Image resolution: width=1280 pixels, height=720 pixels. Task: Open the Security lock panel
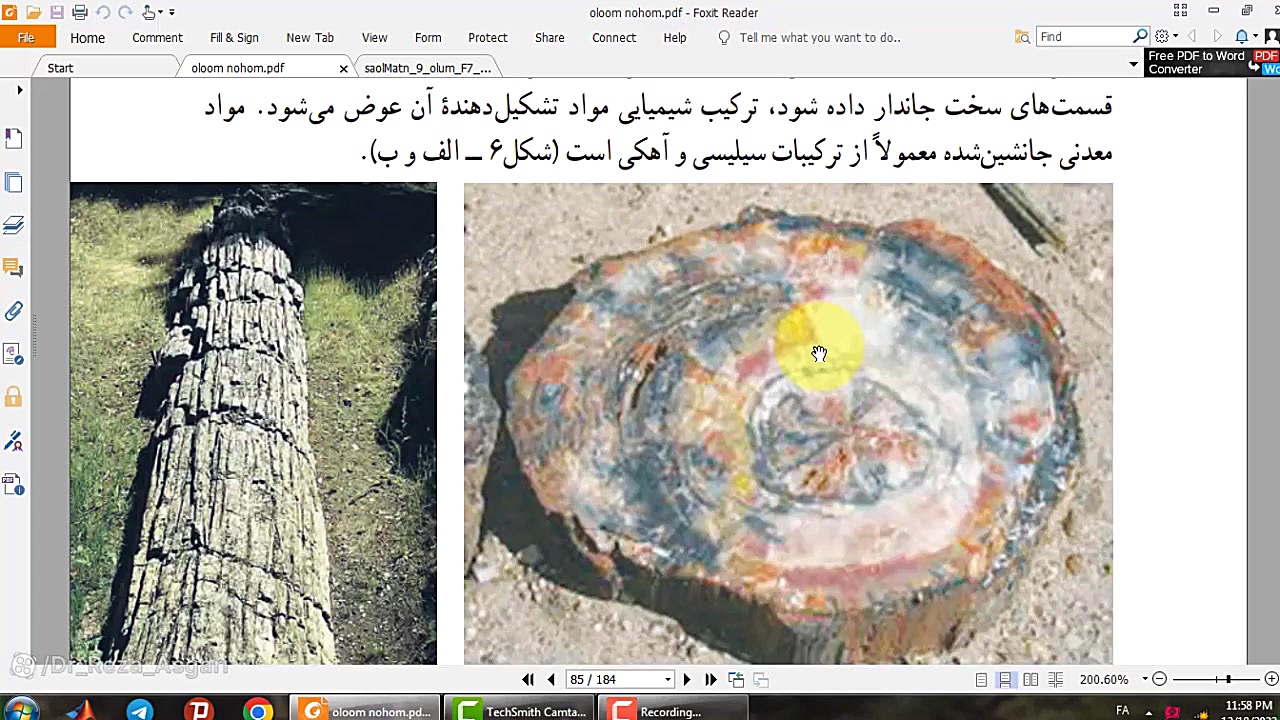tap(14, 397)
